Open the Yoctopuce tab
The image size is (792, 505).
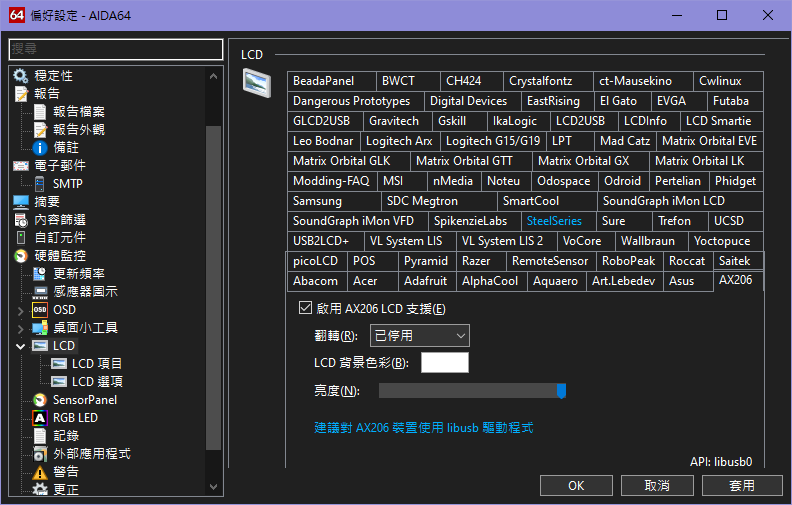click(x=726, y=241)
